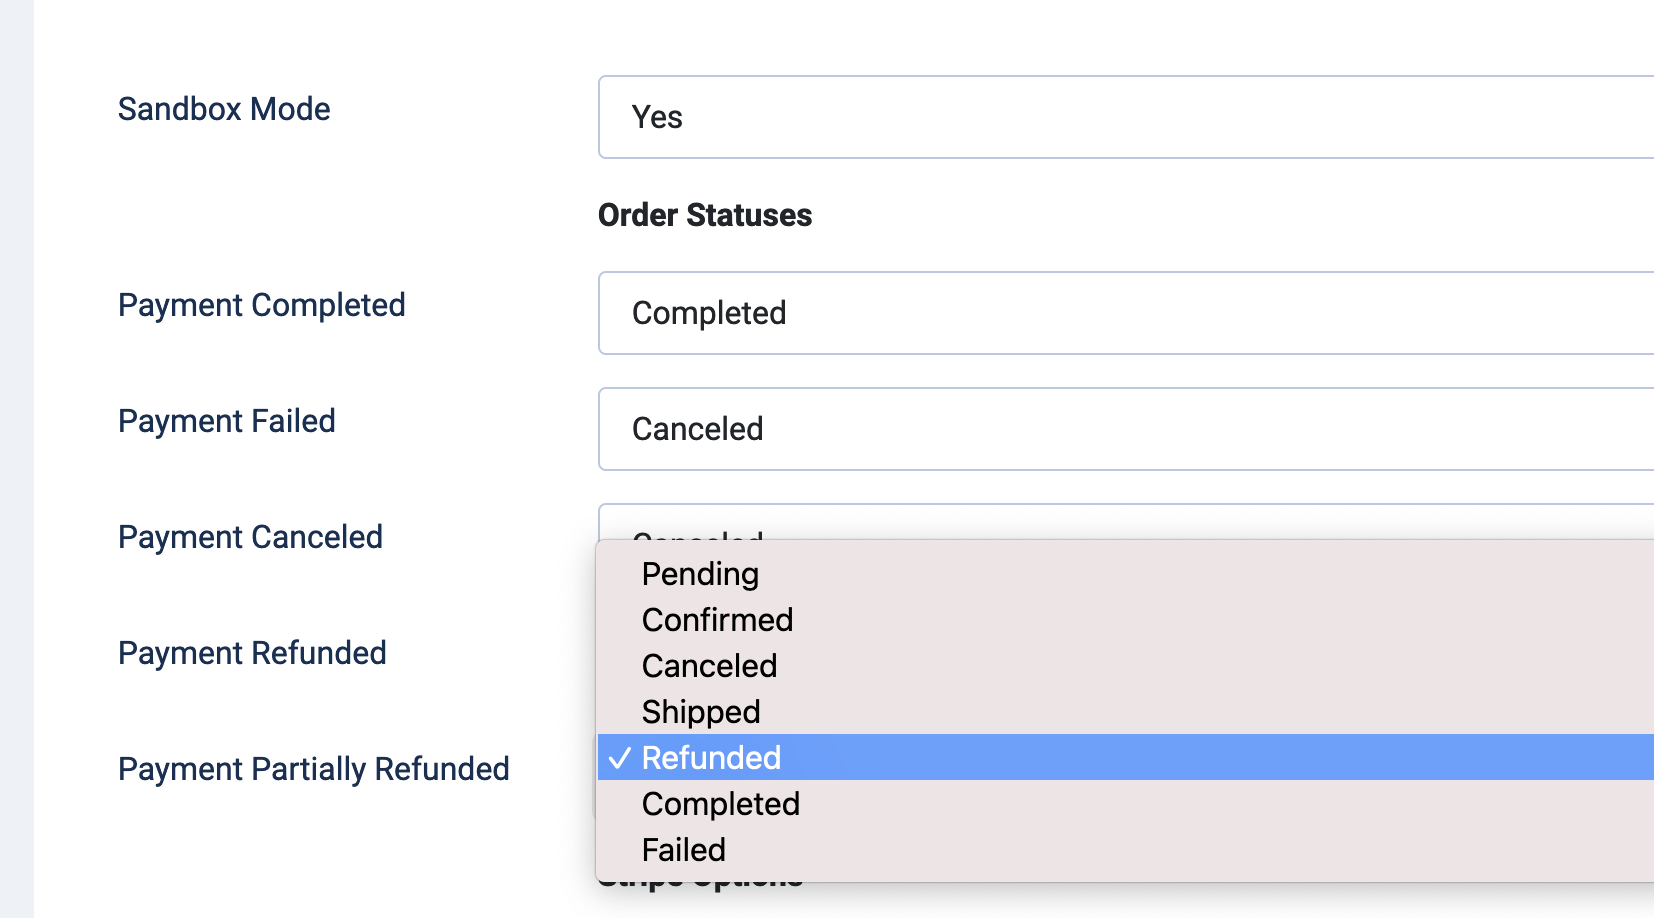Select the Failed status option
The image size is (1654, 918).
tap(683, 850)
